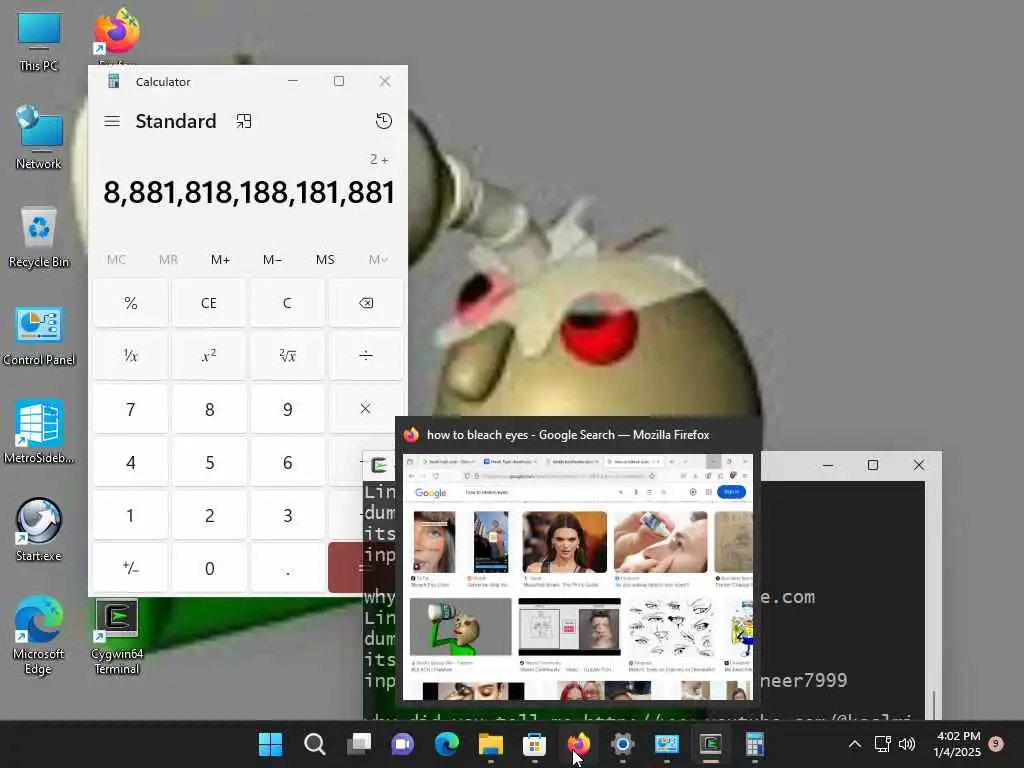Click digit 1 on Calculator
This screenshot has height=768, width=1024.
click(x=131, y=515)
